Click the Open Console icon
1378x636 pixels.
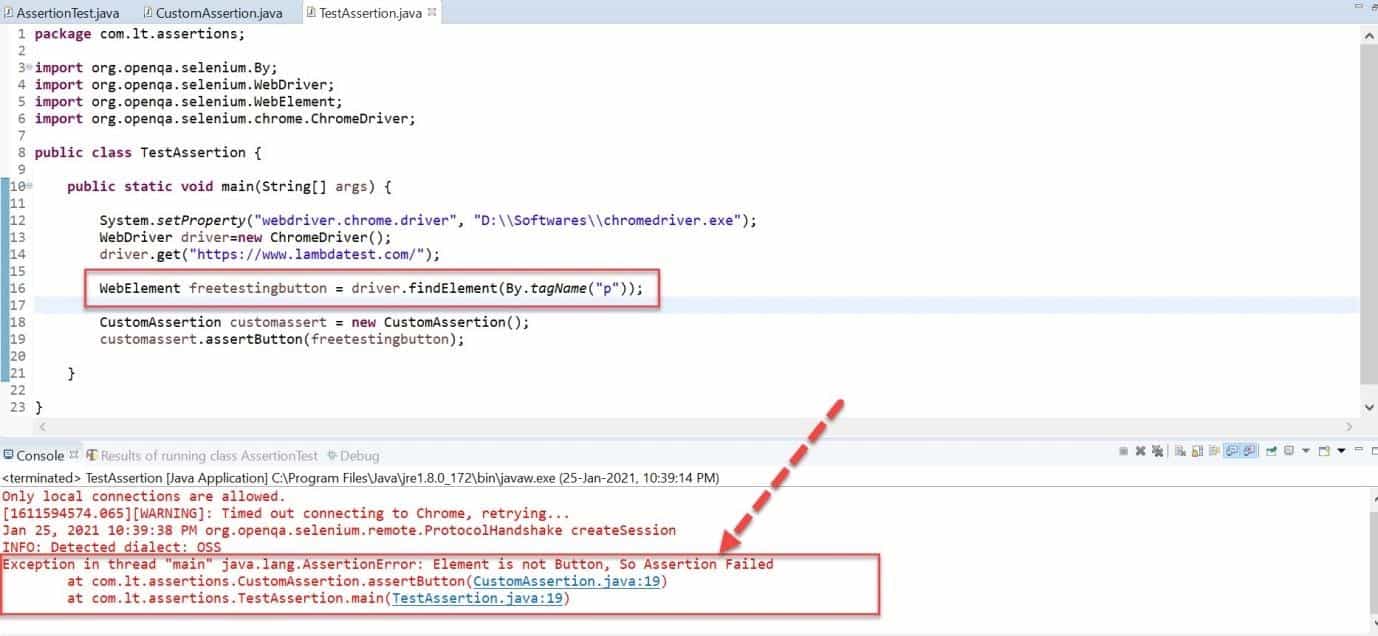click(x=1323, y=451)
